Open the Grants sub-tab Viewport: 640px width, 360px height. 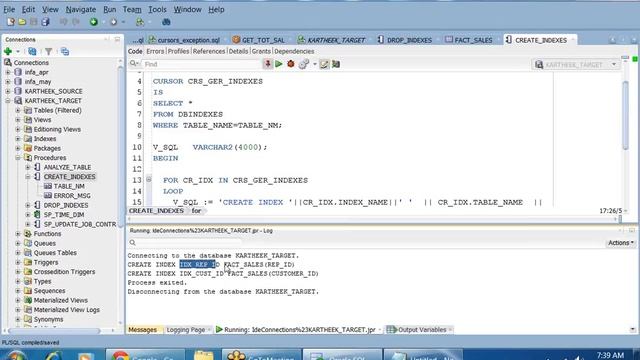[x=261, y=51]
